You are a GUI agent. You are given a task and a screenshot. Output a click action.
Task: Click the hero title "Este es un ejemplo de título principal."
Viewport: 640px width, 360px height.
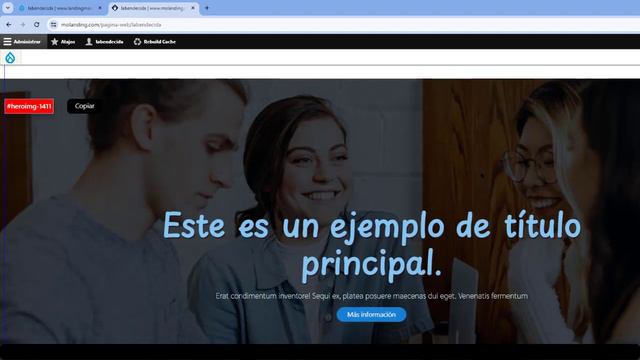coord(371,246)
